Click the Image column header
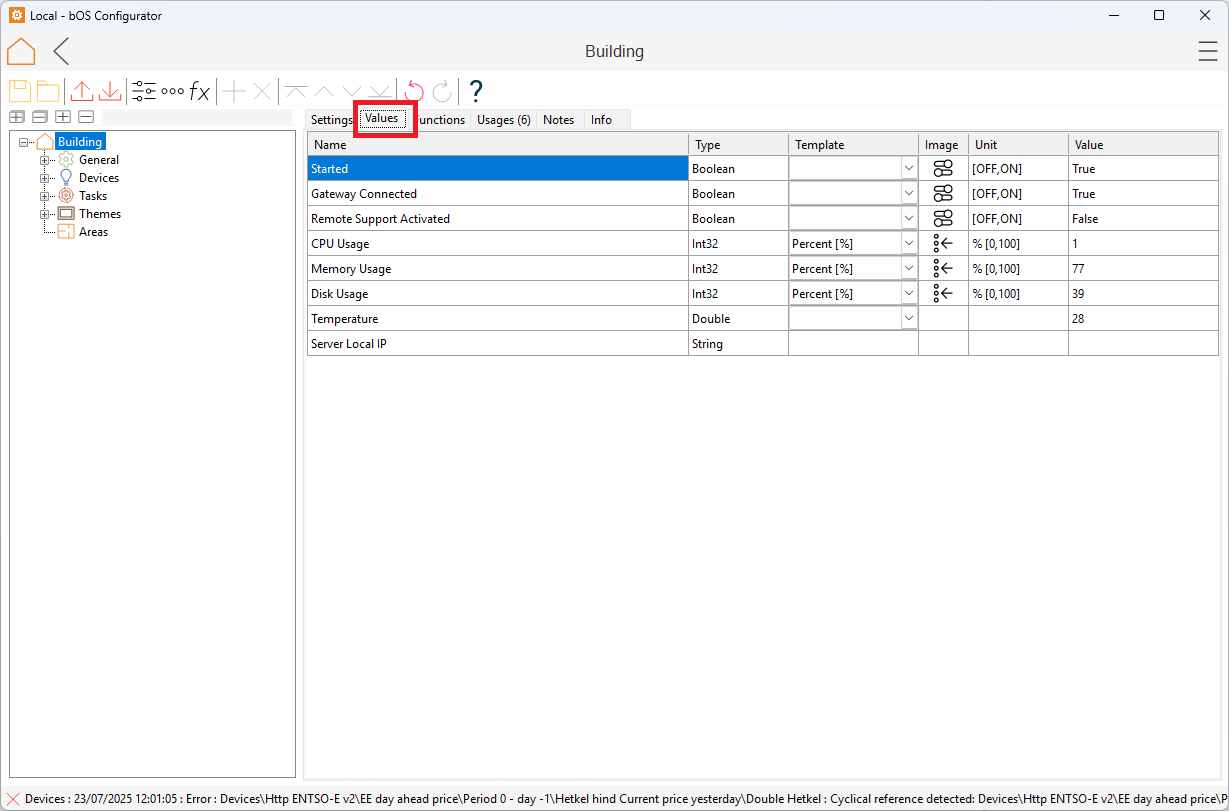1229x811 pixels. coord(944,145)
